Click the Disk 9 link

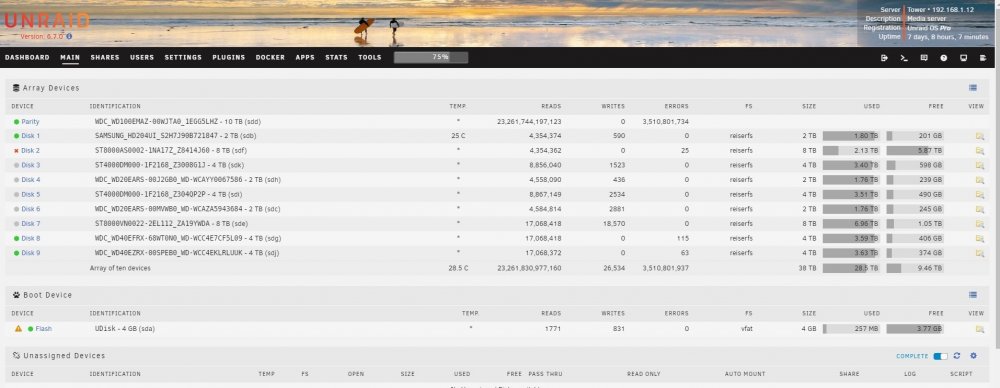(x=31, y=253)
